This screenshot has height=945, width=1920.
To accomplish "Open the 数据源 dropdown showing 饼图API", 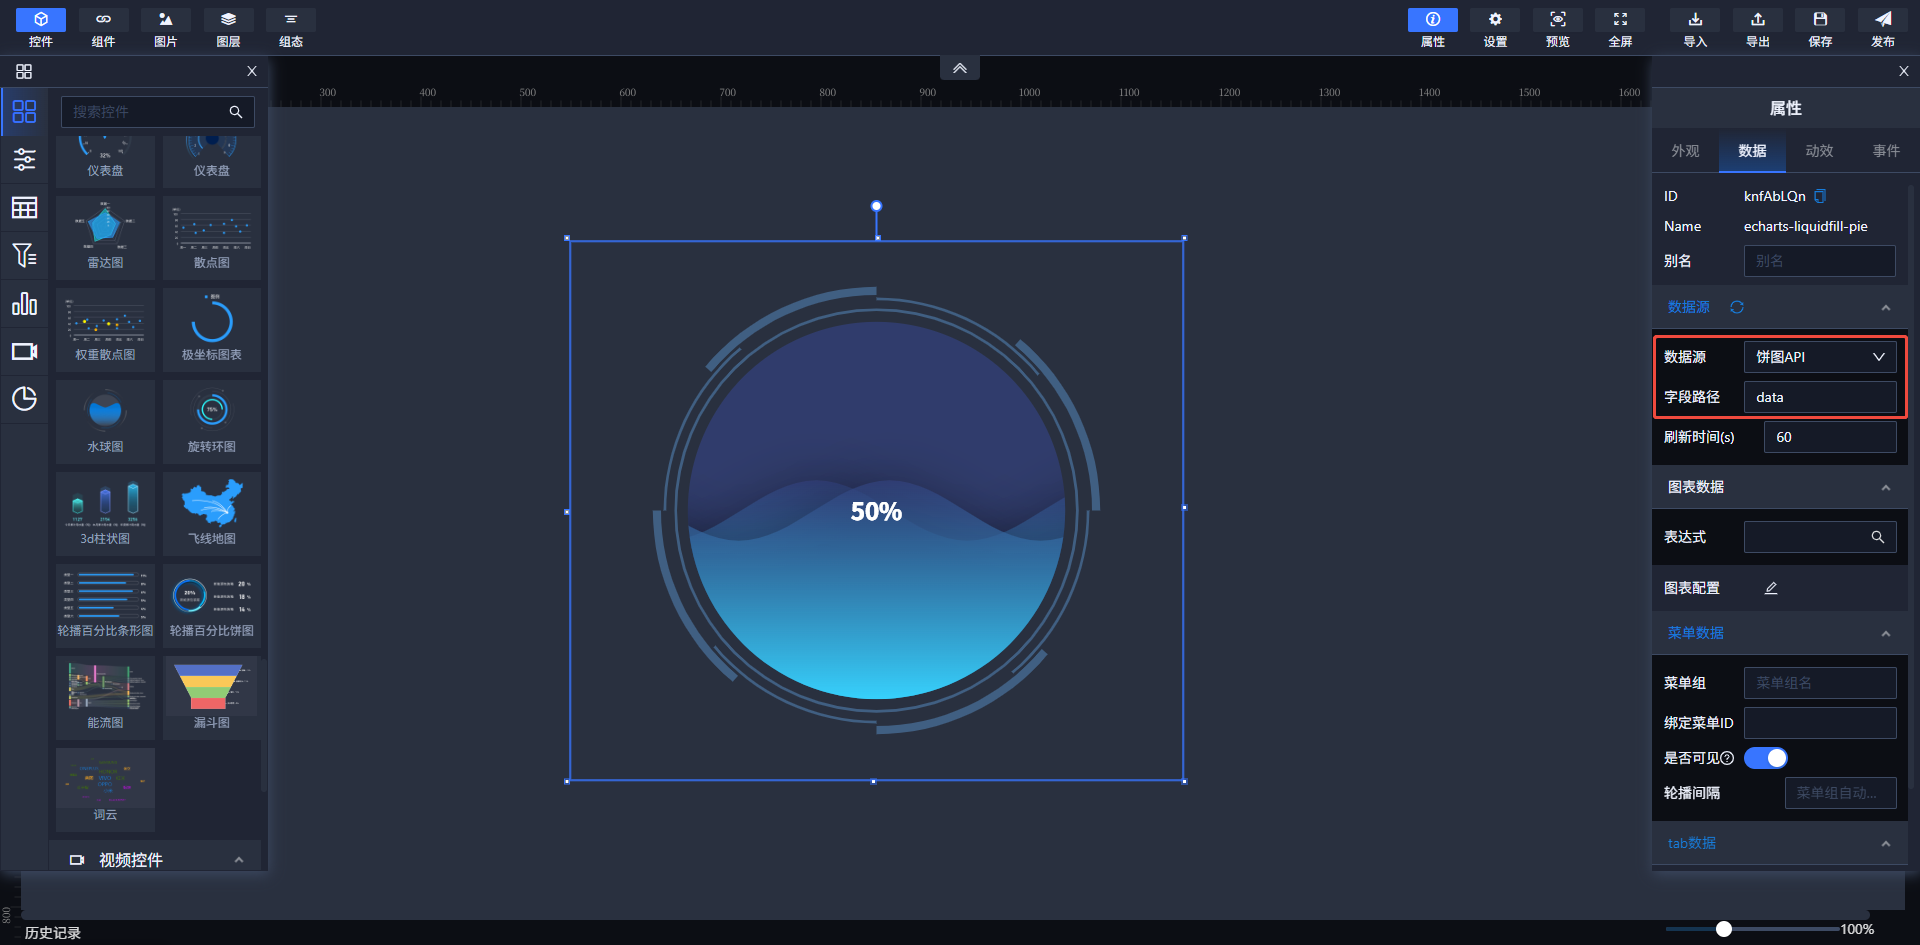I will [1819, 357].
